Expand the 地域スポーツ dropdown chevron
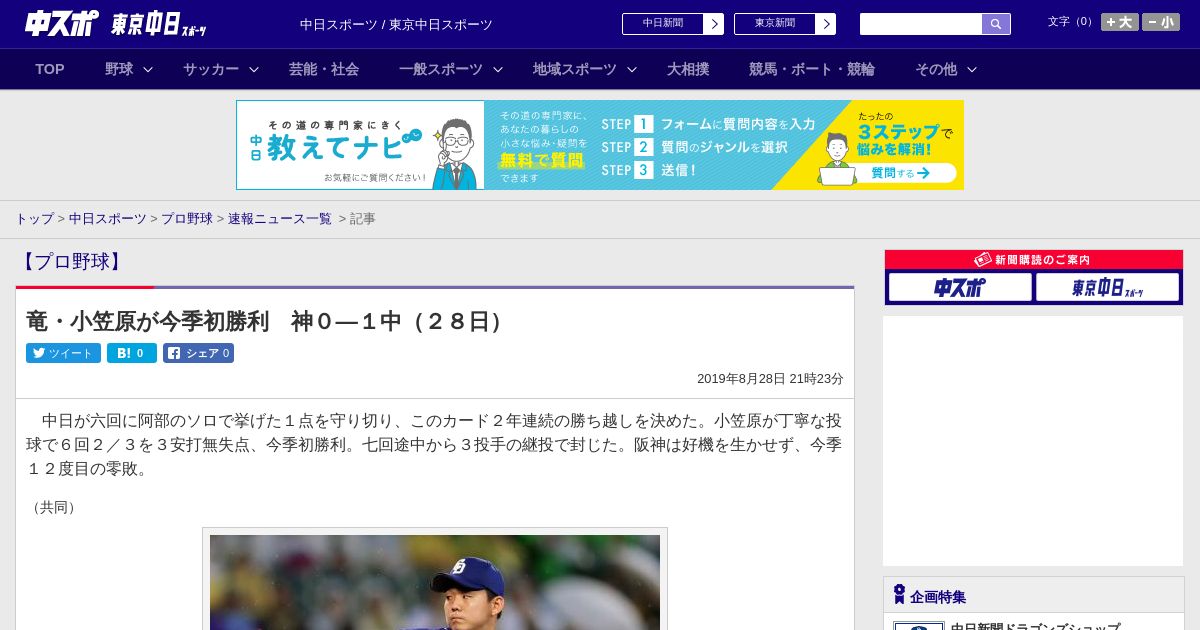 pyautogui.click(x=632, y=69)
